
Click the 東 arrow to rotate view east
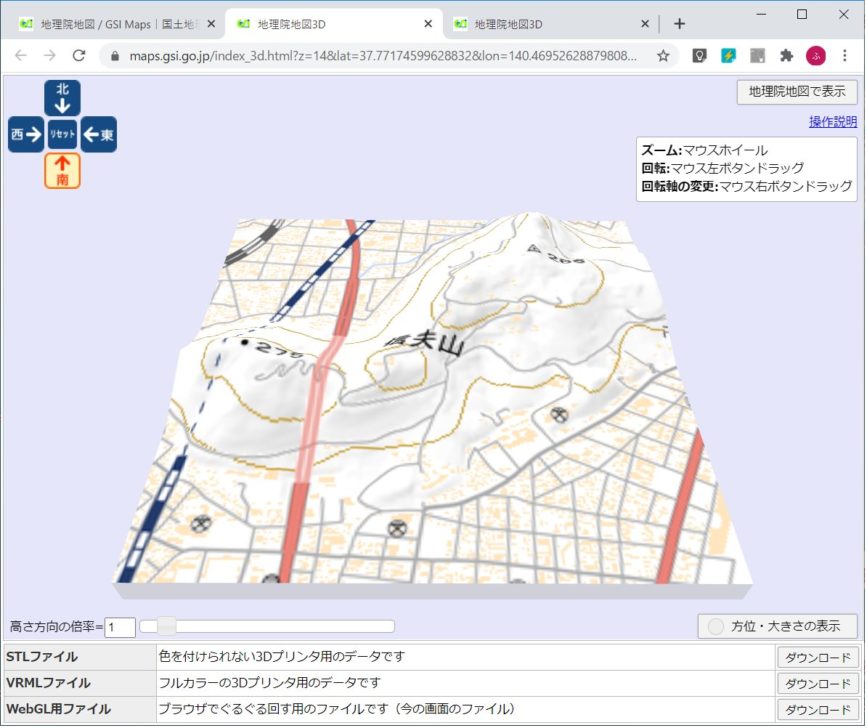coord(99,134)
